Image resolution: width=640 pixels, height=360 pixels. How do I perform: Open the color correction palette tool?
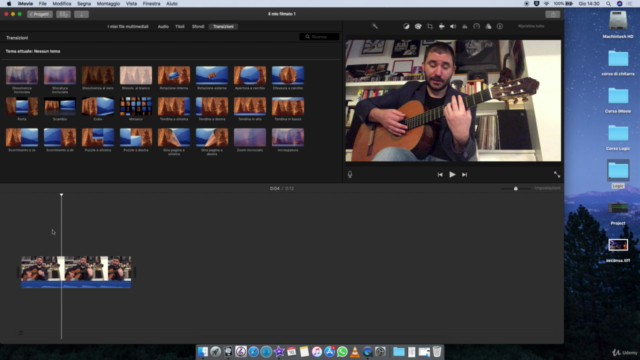(x=418, y=26)
